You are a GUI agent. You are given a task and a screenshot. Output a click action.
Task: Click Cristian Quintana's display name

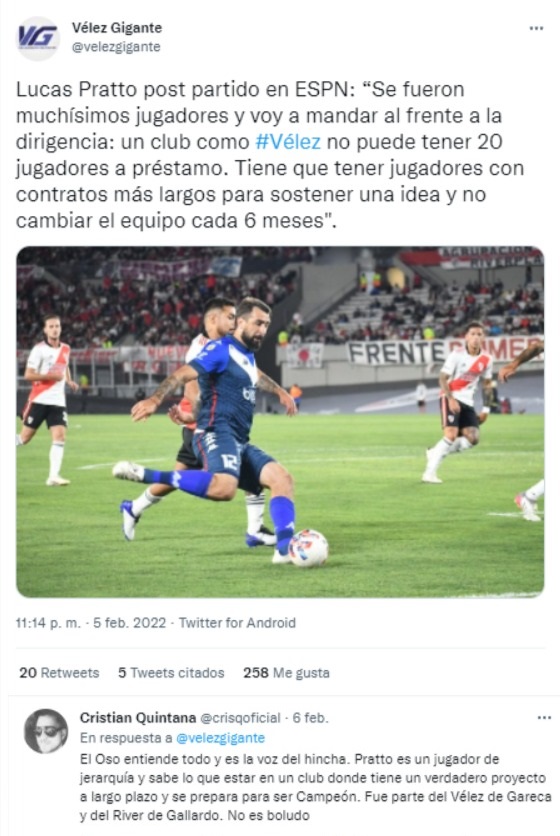click(138, 718)
